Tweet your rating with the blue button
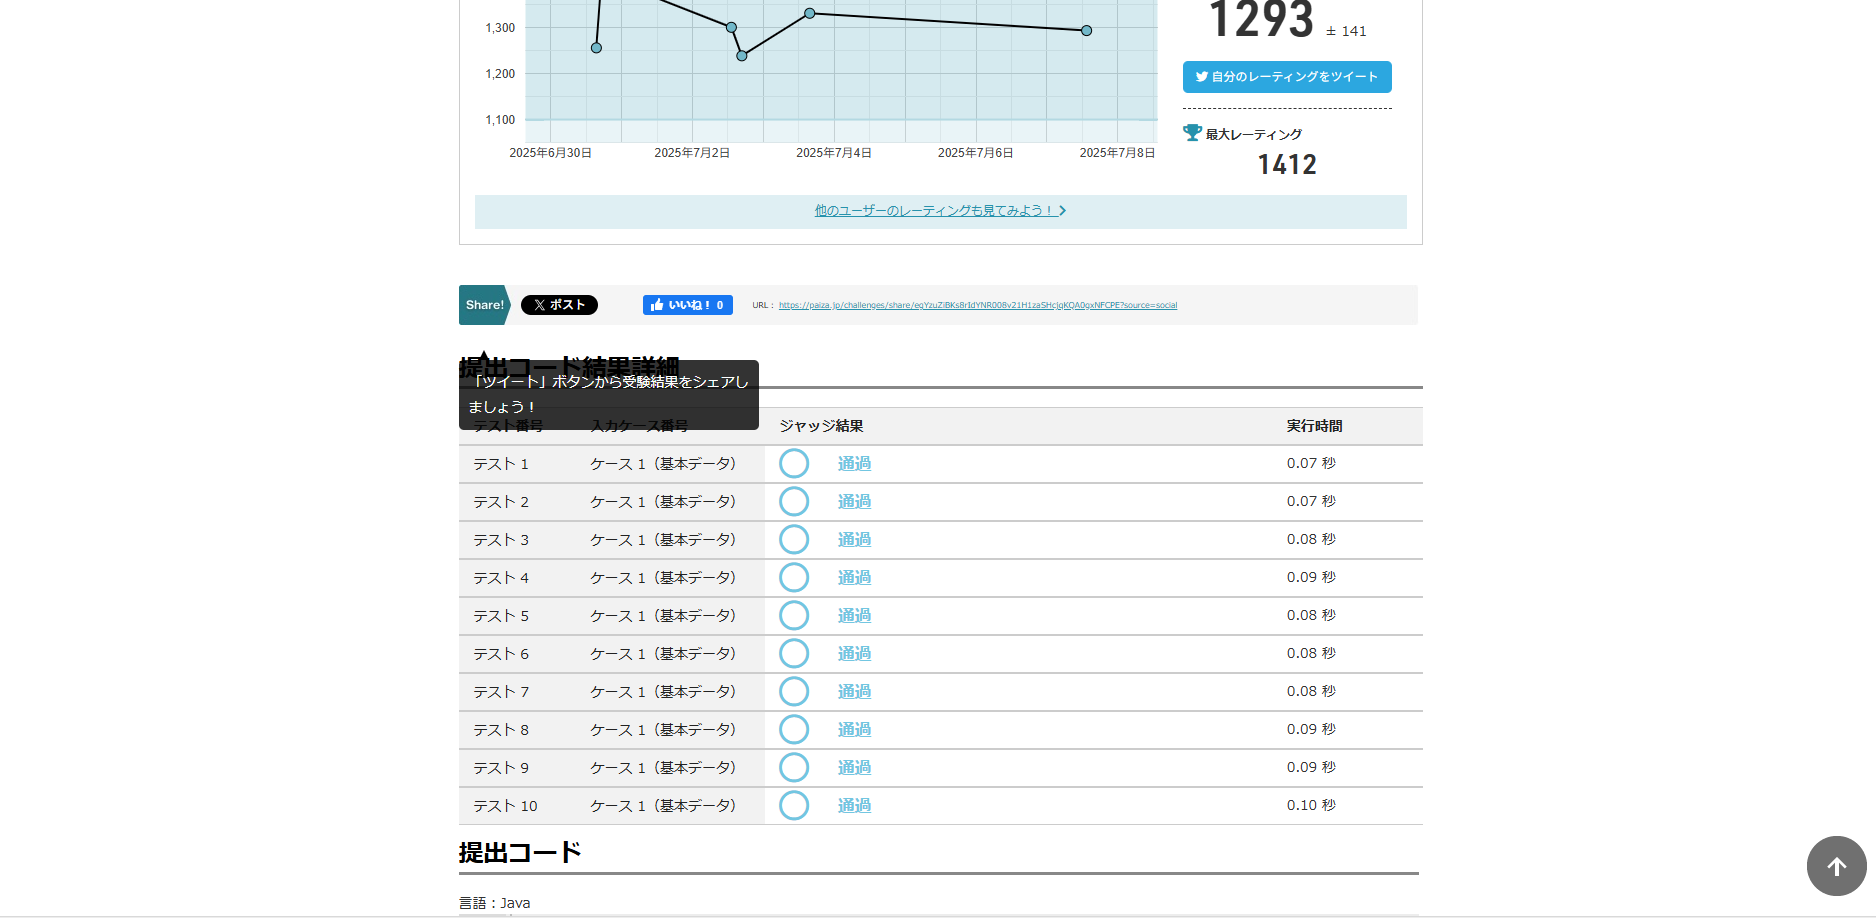 coord(1287,77)
